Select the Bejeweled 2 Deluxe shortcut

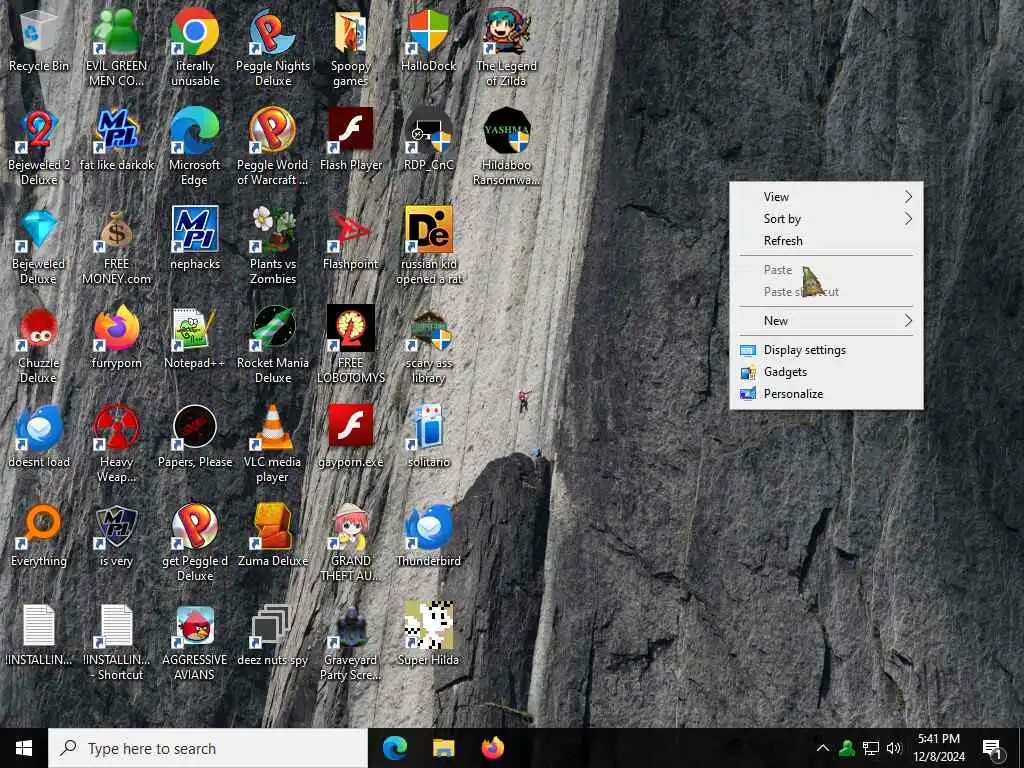(x=39, y=146)
